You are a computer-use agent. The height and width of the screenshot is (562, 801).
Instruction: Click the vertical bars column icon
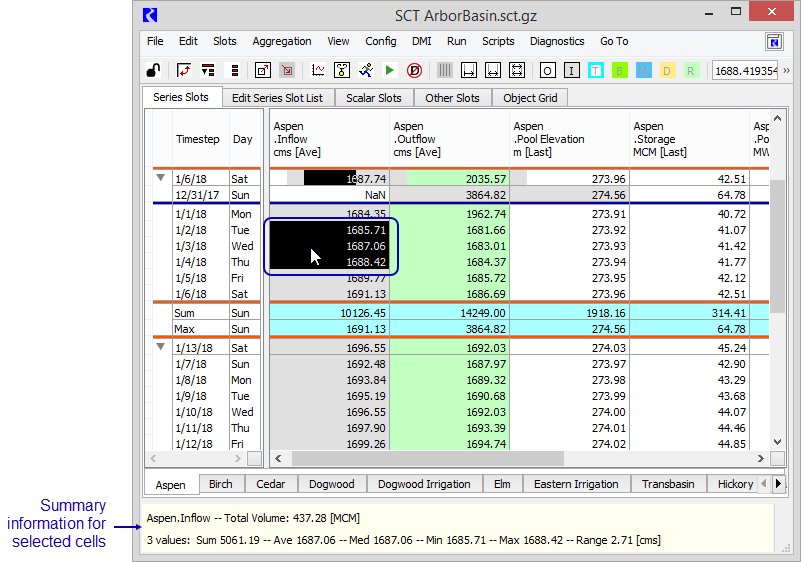click(444, 70)
